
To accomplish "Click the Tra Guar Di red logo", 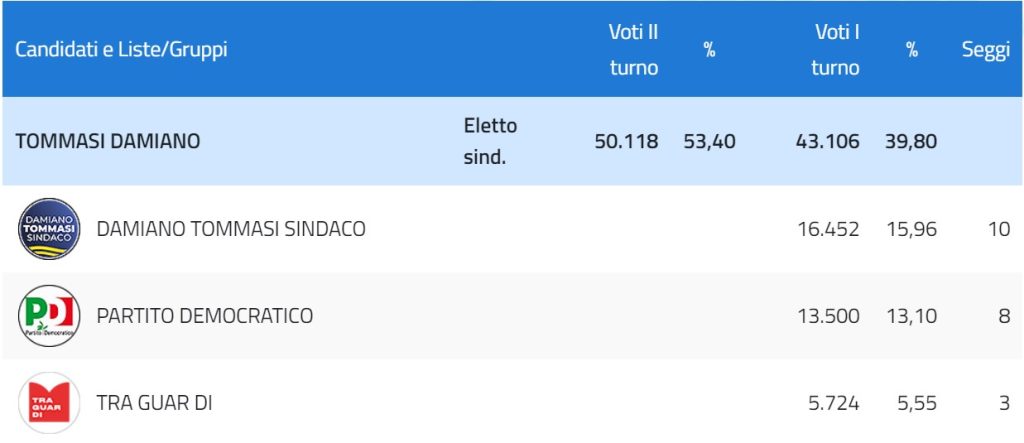I will tap(49, 402).
